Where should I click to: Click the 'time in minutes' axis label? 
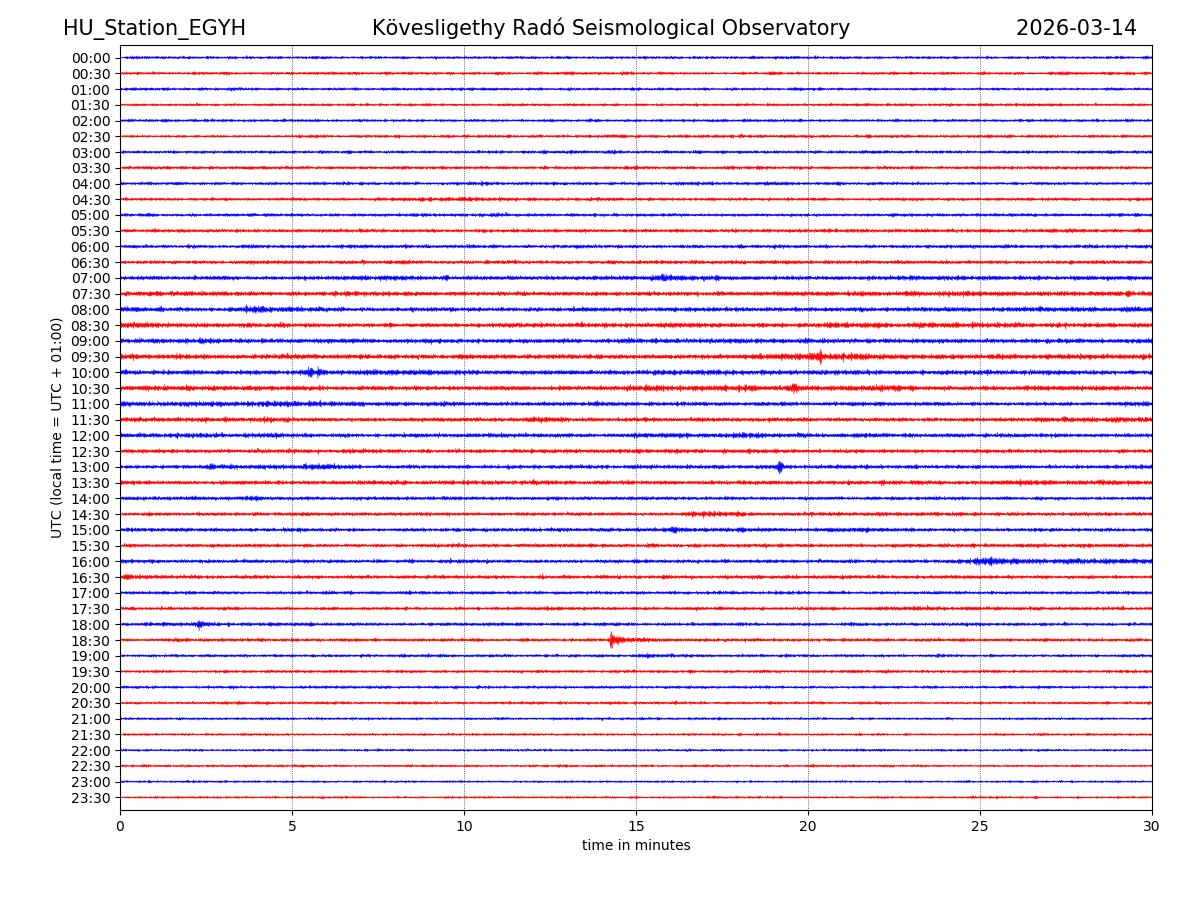(x=636, y=846)
